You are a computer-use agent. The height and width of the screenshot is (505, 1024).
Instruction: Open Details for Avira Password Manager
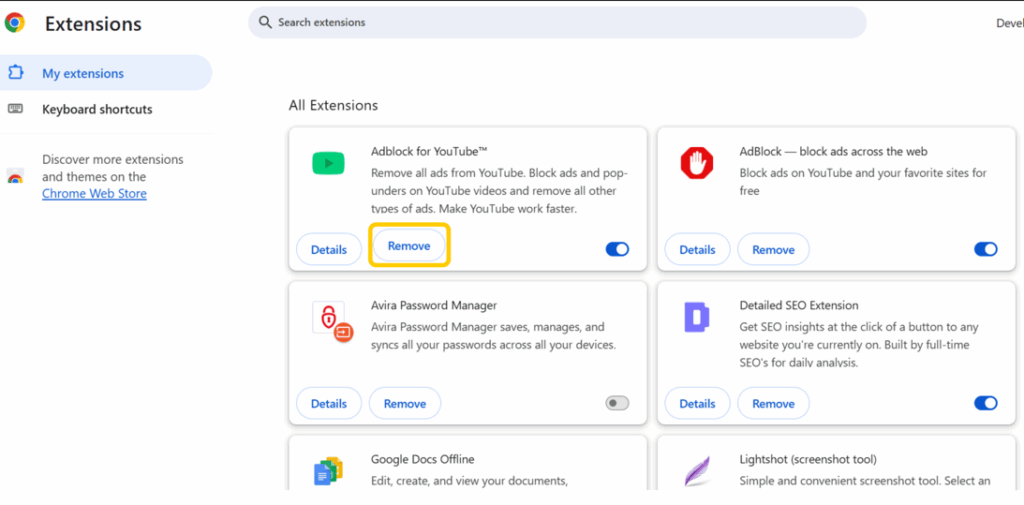click(328, 403)
